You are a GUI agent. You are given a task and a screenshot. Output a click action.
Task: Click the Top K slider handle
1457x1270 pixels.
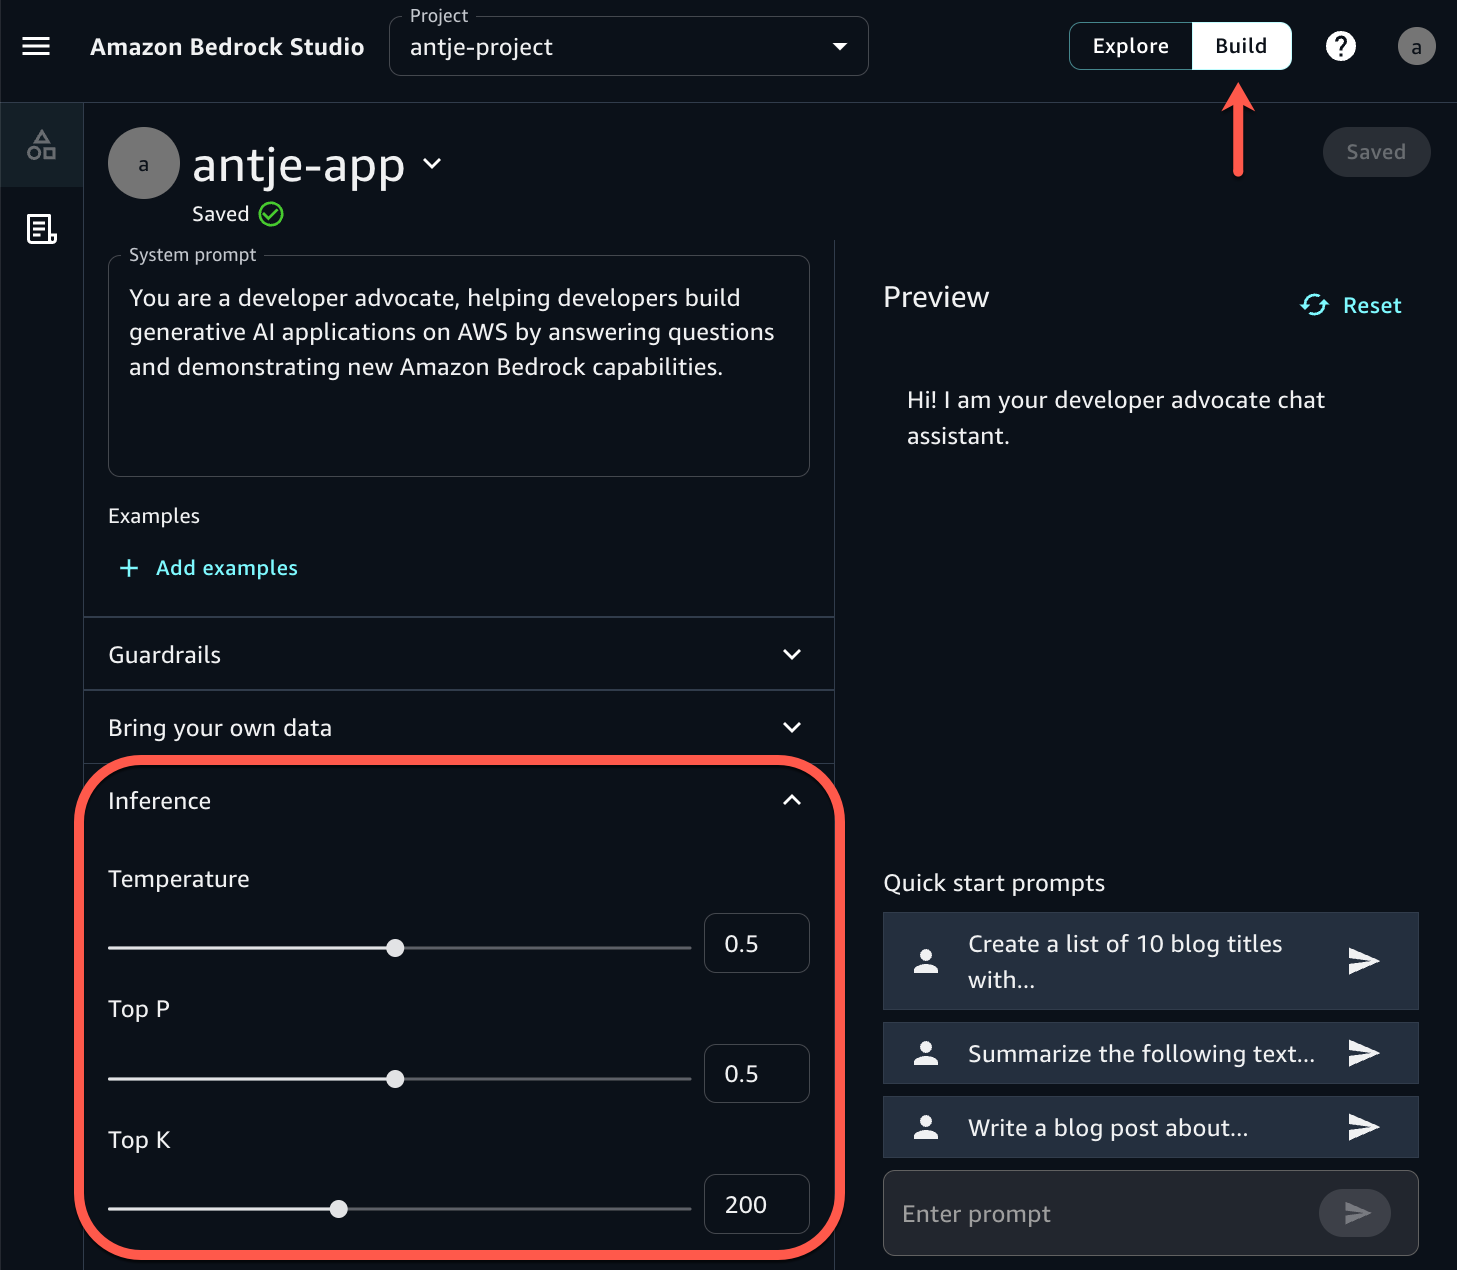[339, 1209]
